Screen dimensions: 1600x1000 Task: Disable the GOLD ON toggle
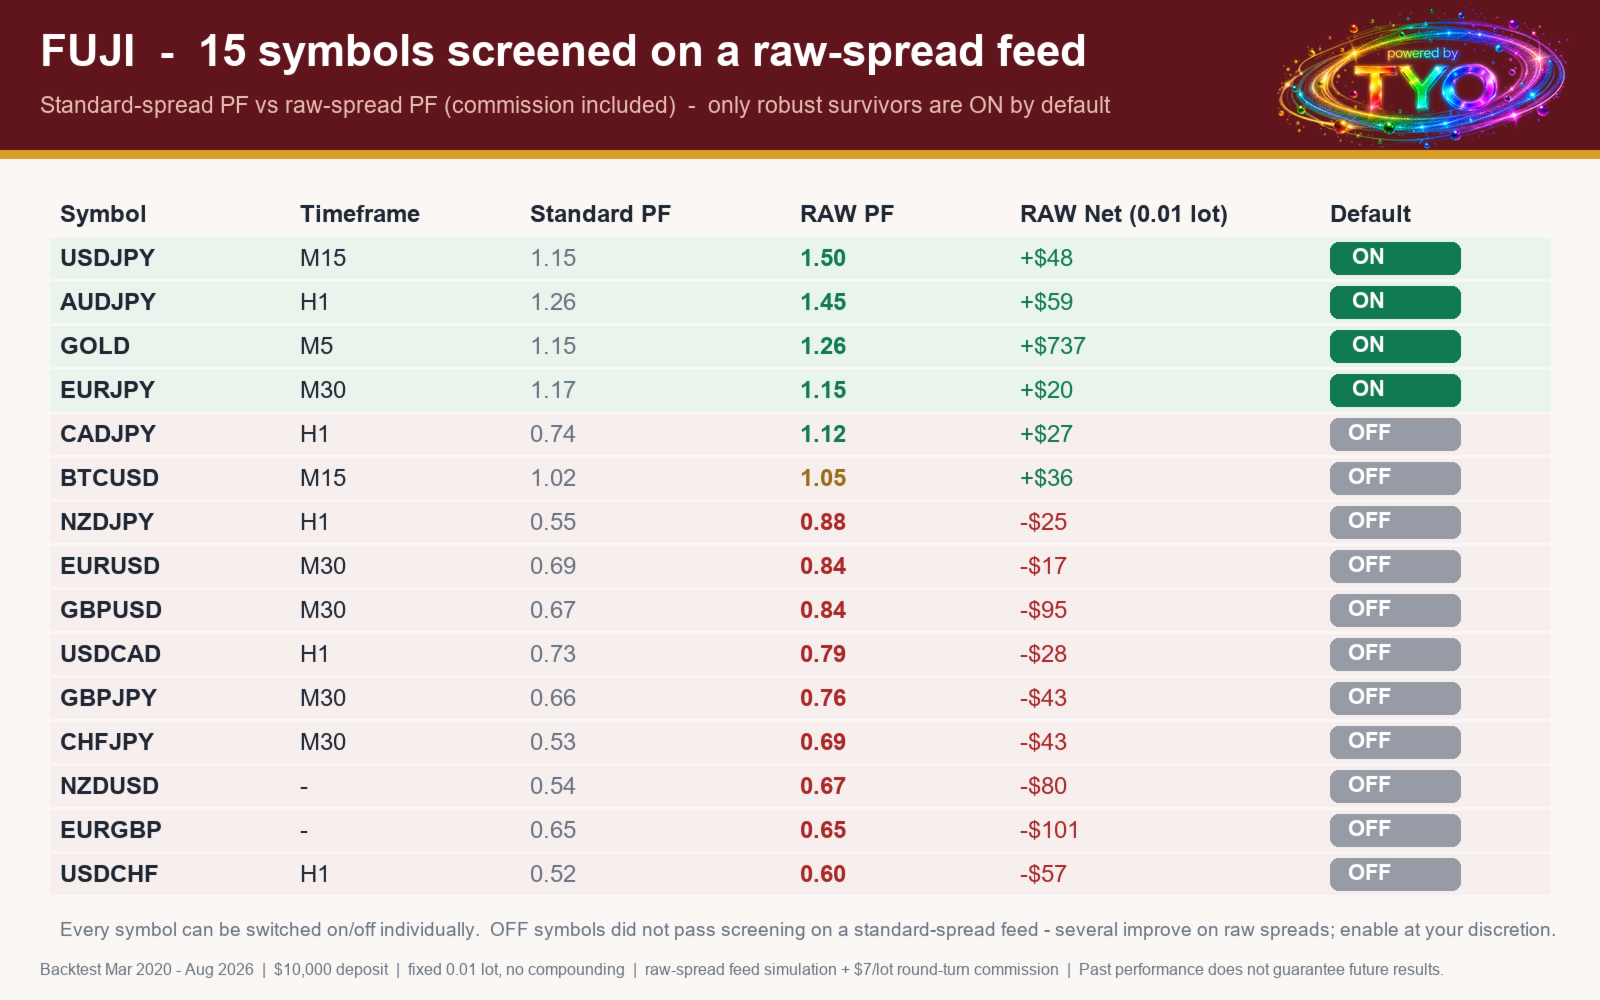point(1395,346)
